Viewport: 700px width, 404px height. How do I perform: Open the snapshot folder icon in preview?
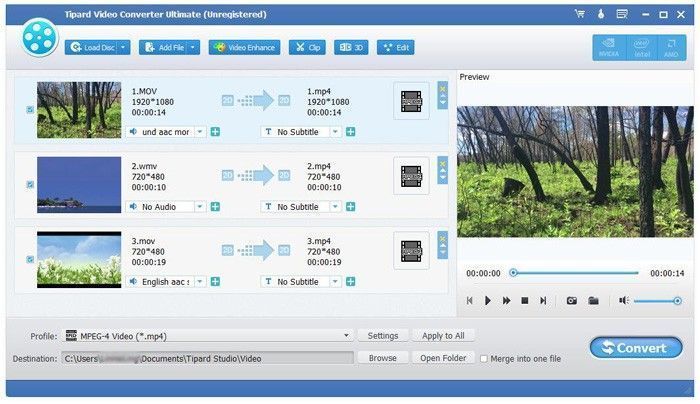(593, 300)
